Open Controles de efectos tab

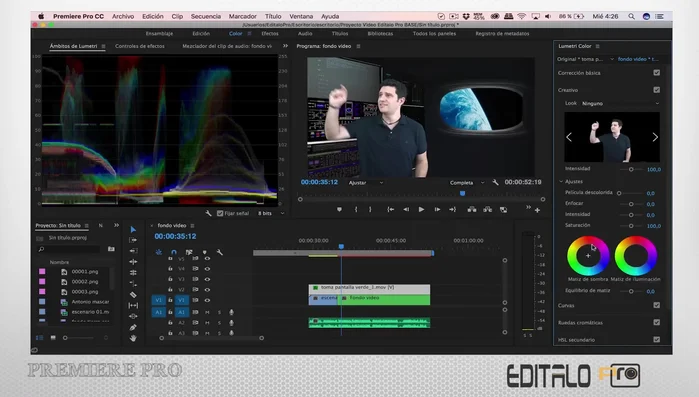click(140, 46)
